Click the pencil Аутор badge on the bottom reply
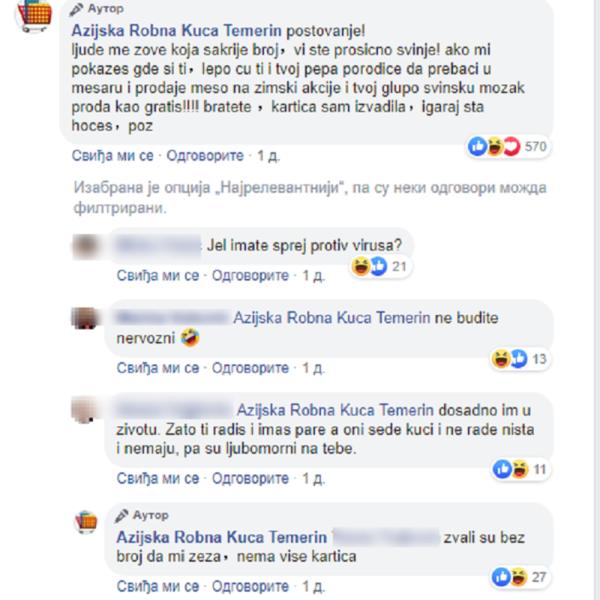This screenshot has height=600, width=600. tap(142, 515)
